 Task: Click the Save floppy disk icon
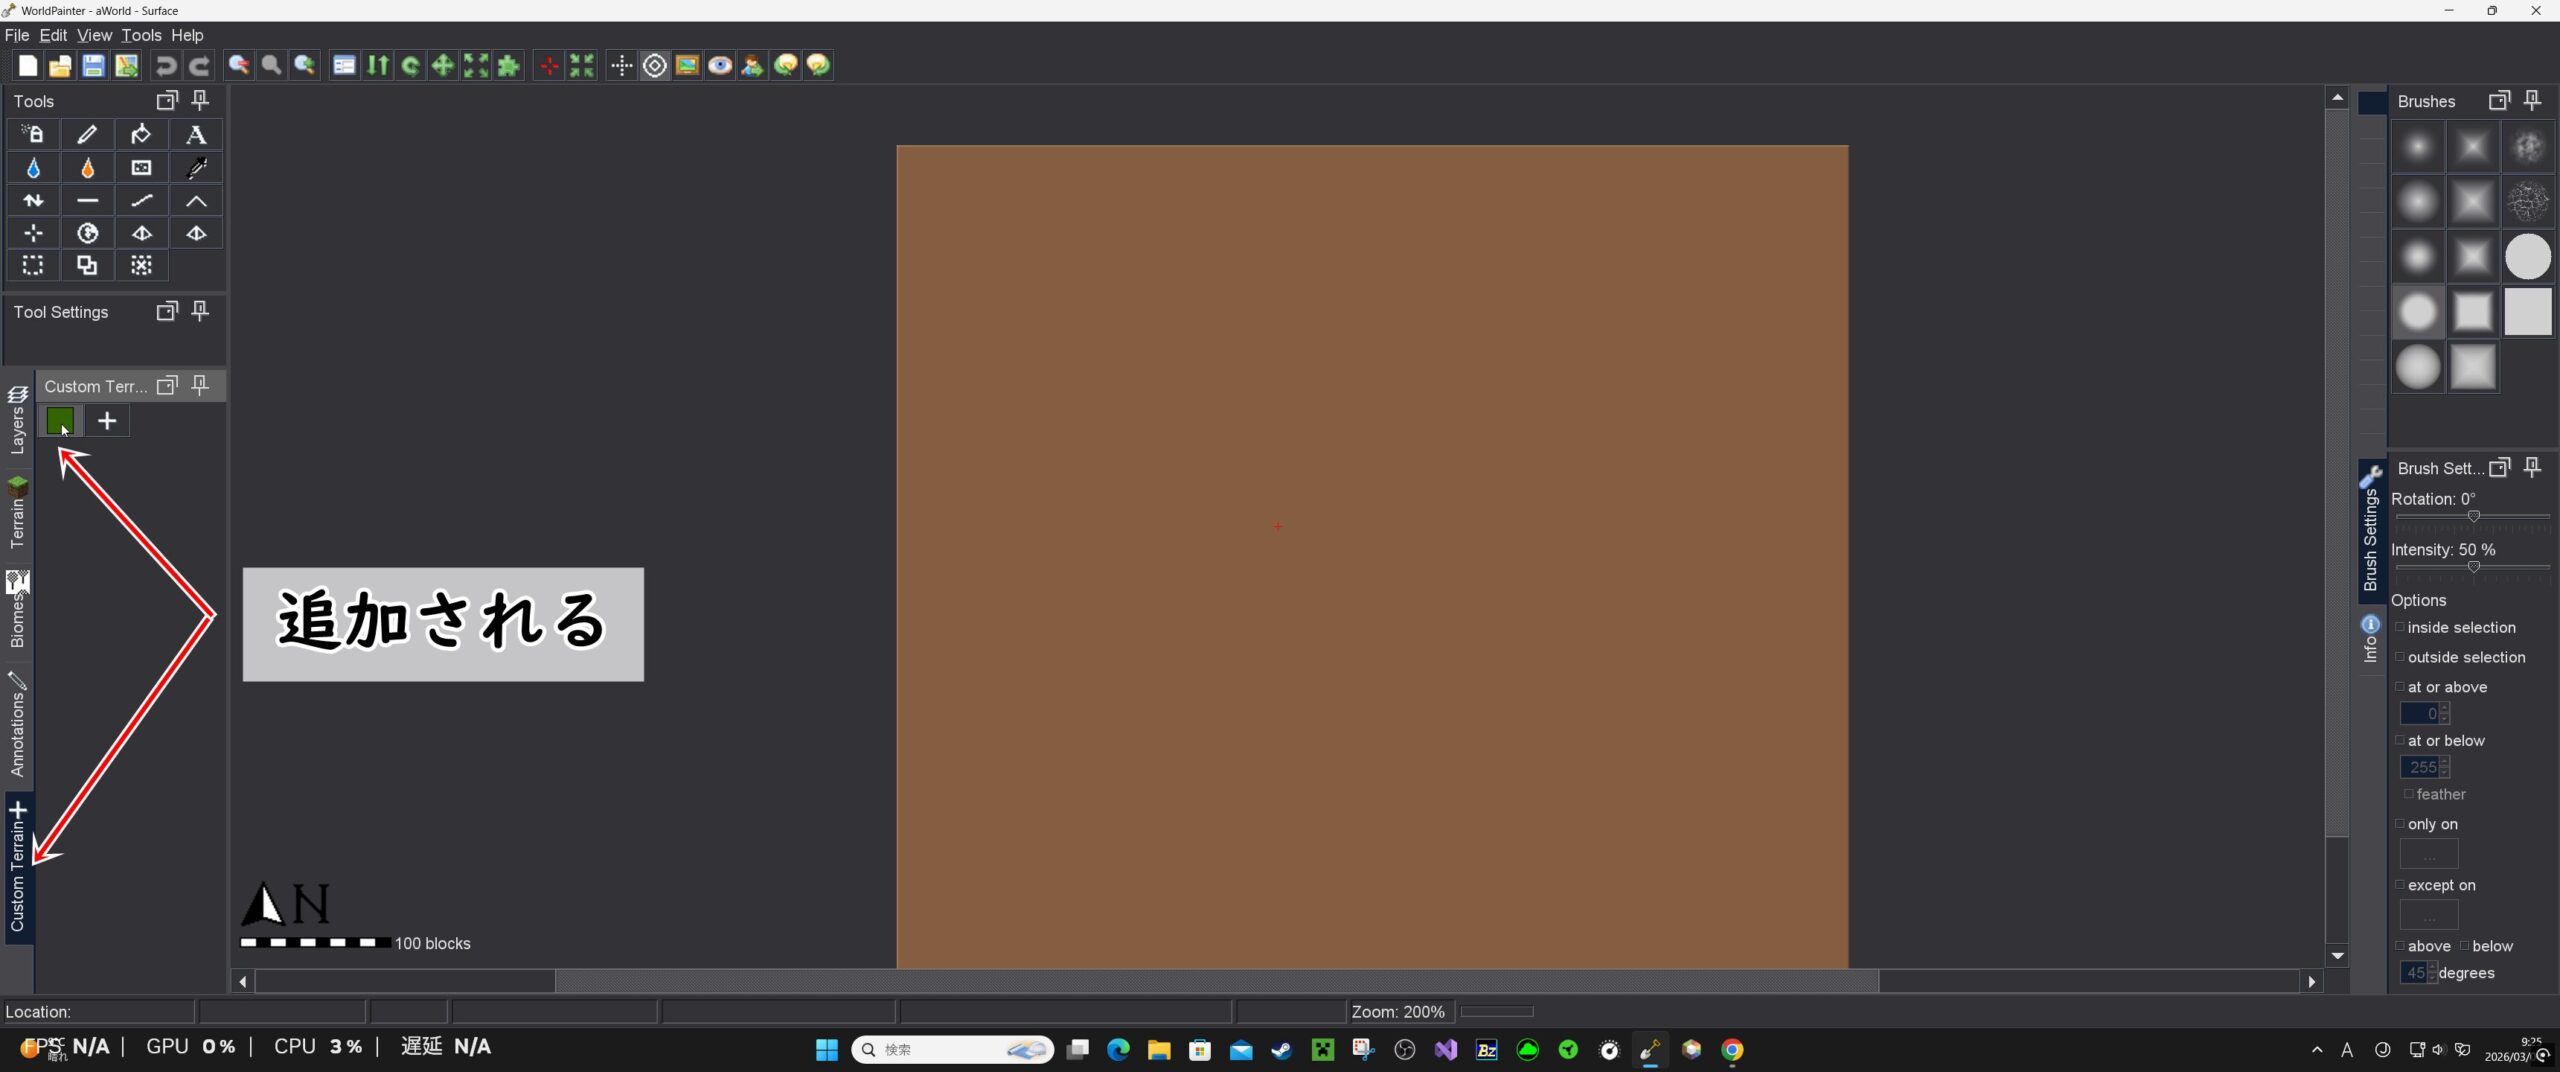pyautogui.click(x=93, y=66)
